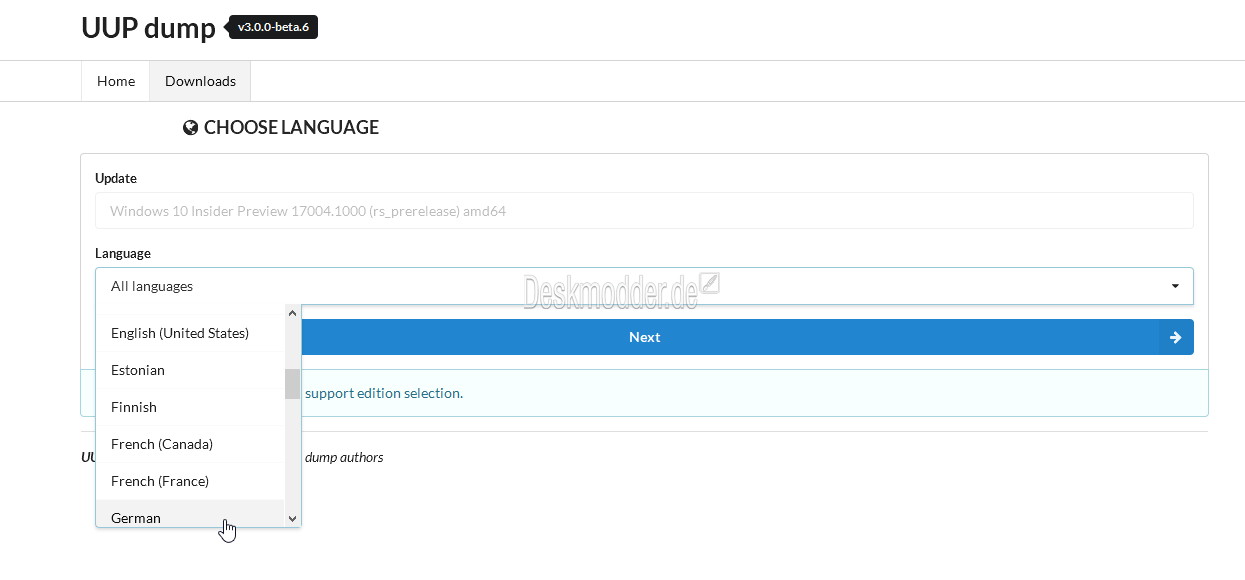1245x580 pixels.
Task: Select German from the dropdown list
Action: click(190, 514)
